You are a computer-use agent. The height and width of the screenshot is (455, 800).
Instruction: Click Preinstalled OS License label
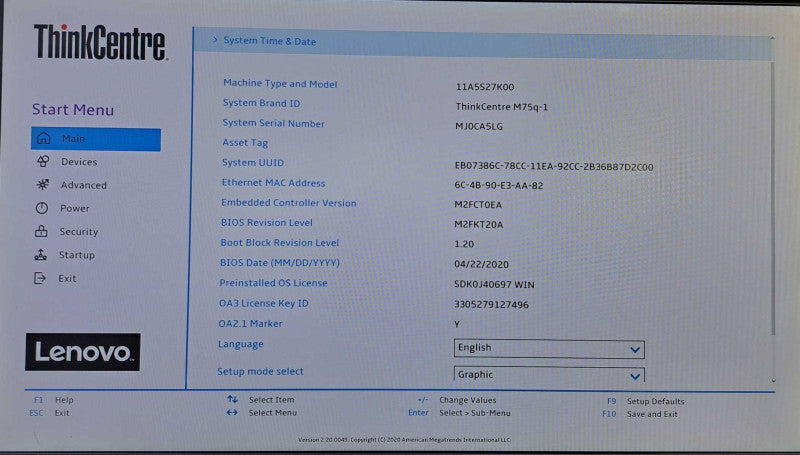[273, 283]
